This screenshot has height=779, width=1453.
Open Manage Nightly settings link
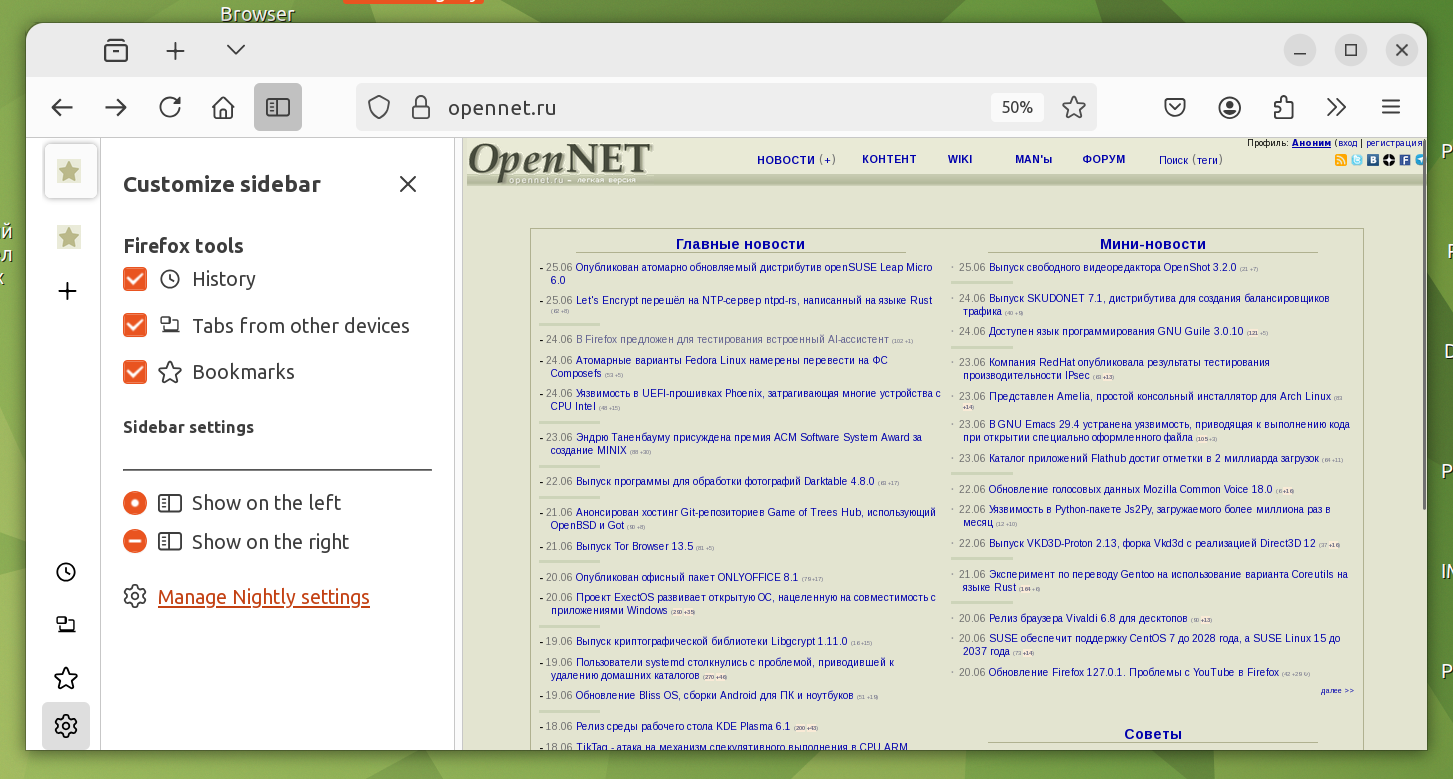[264, 597]
